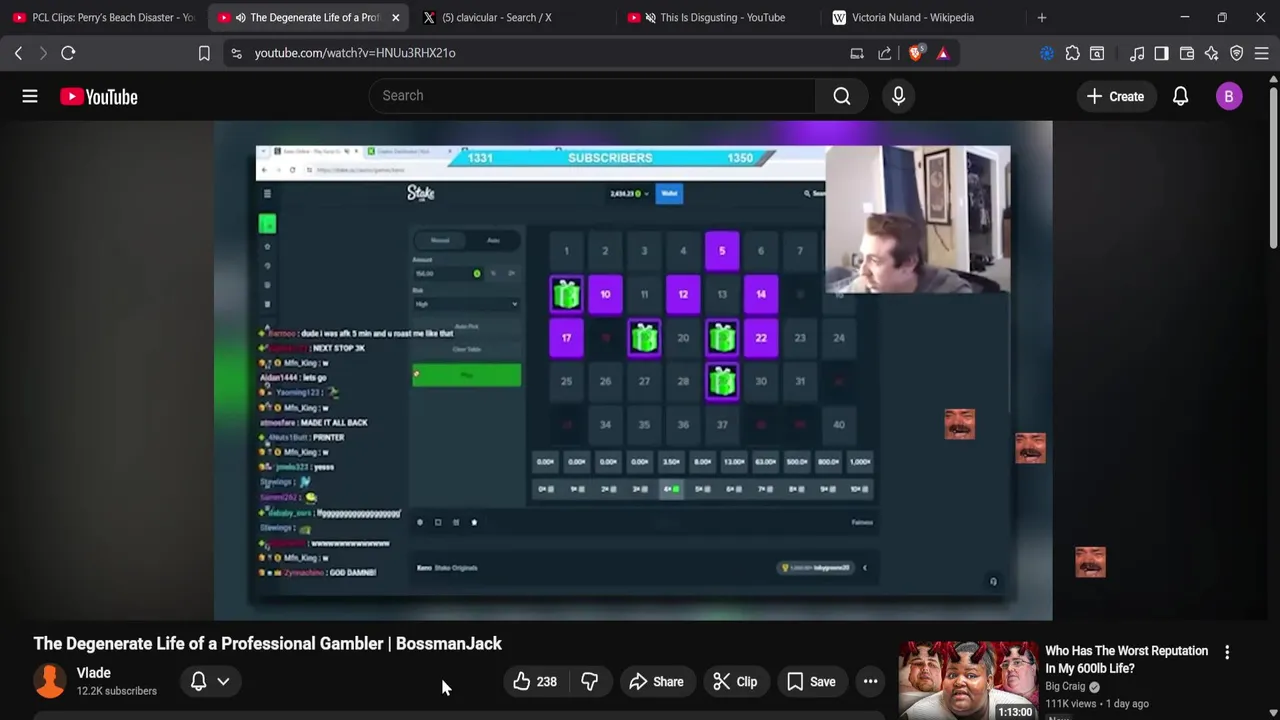1280x720 pixels.
Task: Open more actions three-dot menu under video
Action: click(871, 682)
